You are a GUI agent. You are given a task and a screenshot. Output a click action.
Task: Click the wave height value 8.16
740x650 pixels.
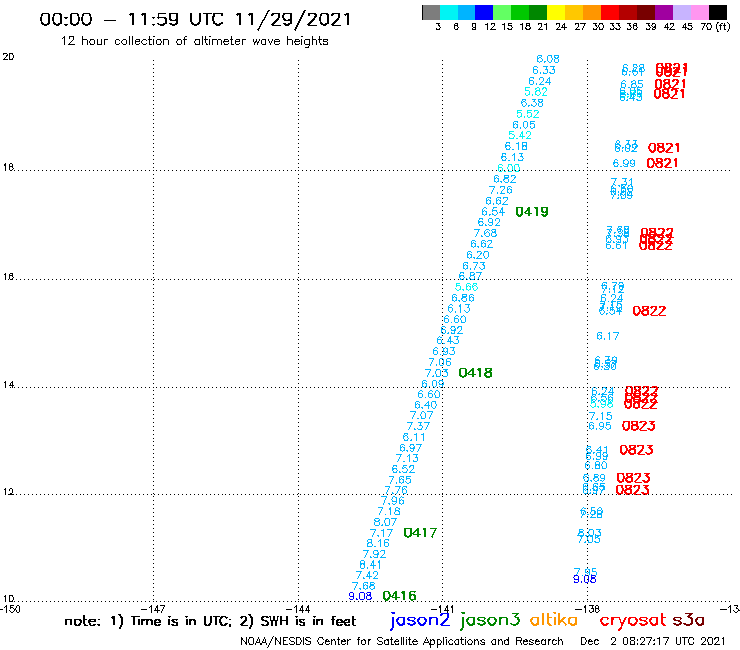point(378,544)
